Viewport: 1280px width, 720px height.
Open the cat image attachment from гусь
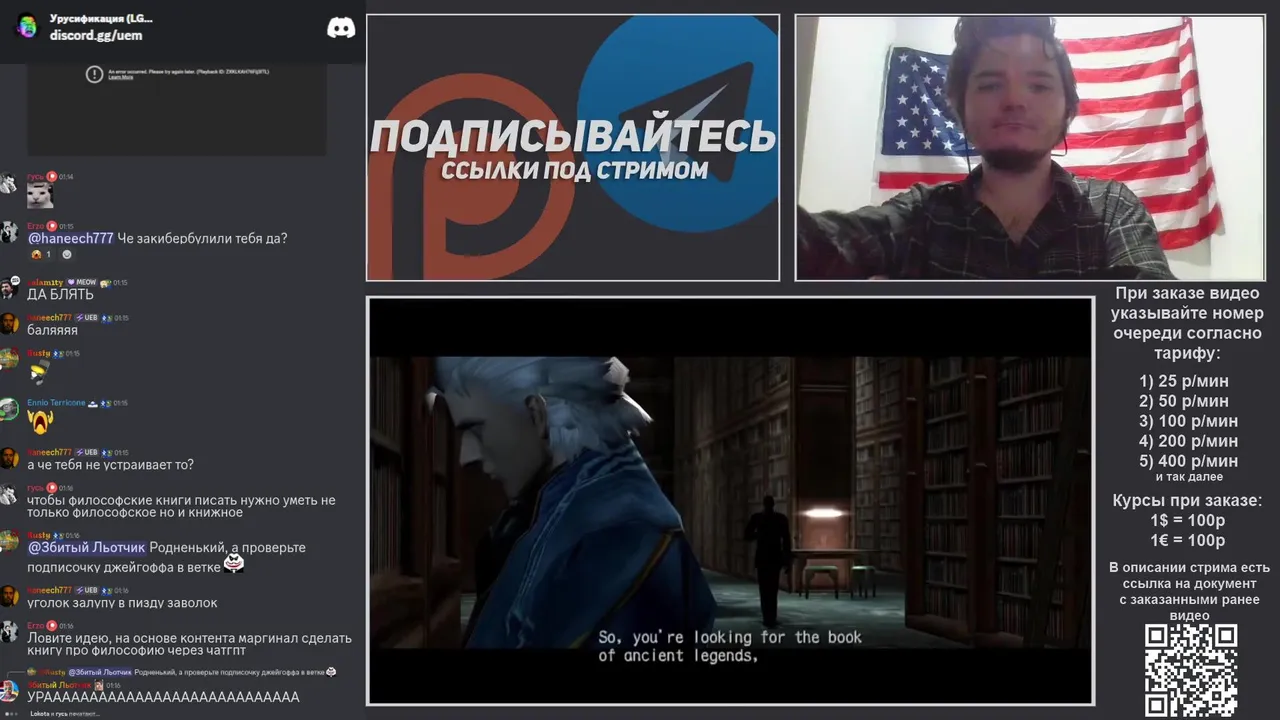click(40, 196)
